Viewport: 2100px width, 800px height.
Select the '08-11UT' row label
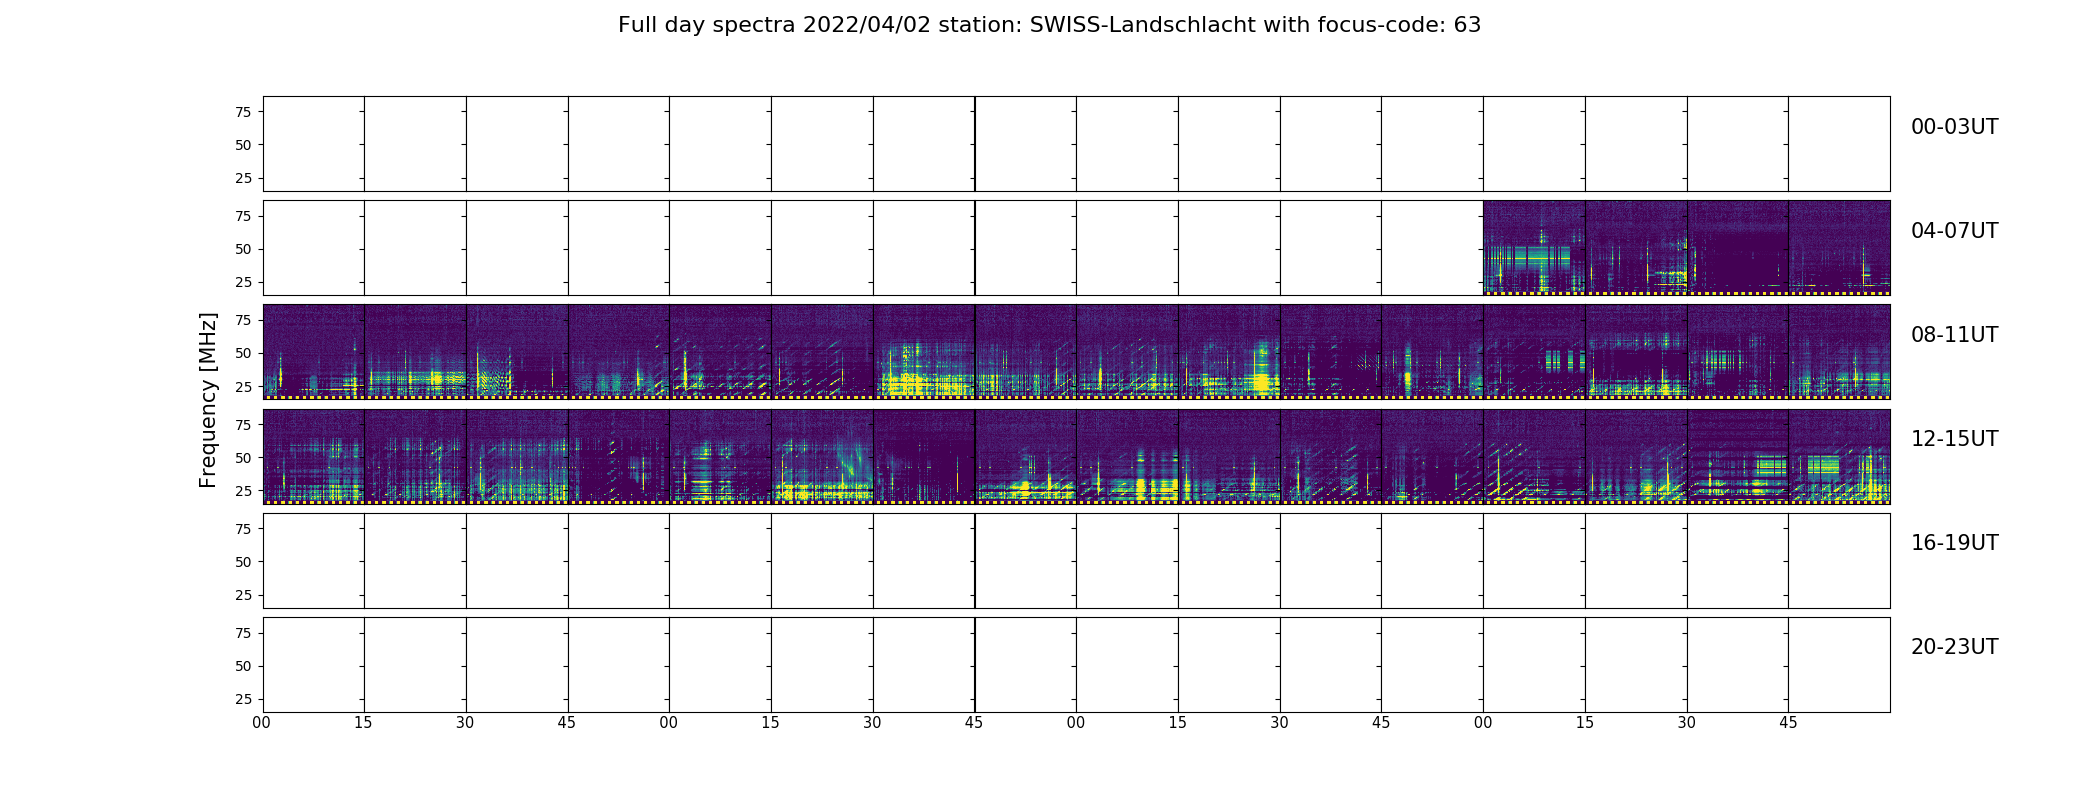click(1954, 335)
